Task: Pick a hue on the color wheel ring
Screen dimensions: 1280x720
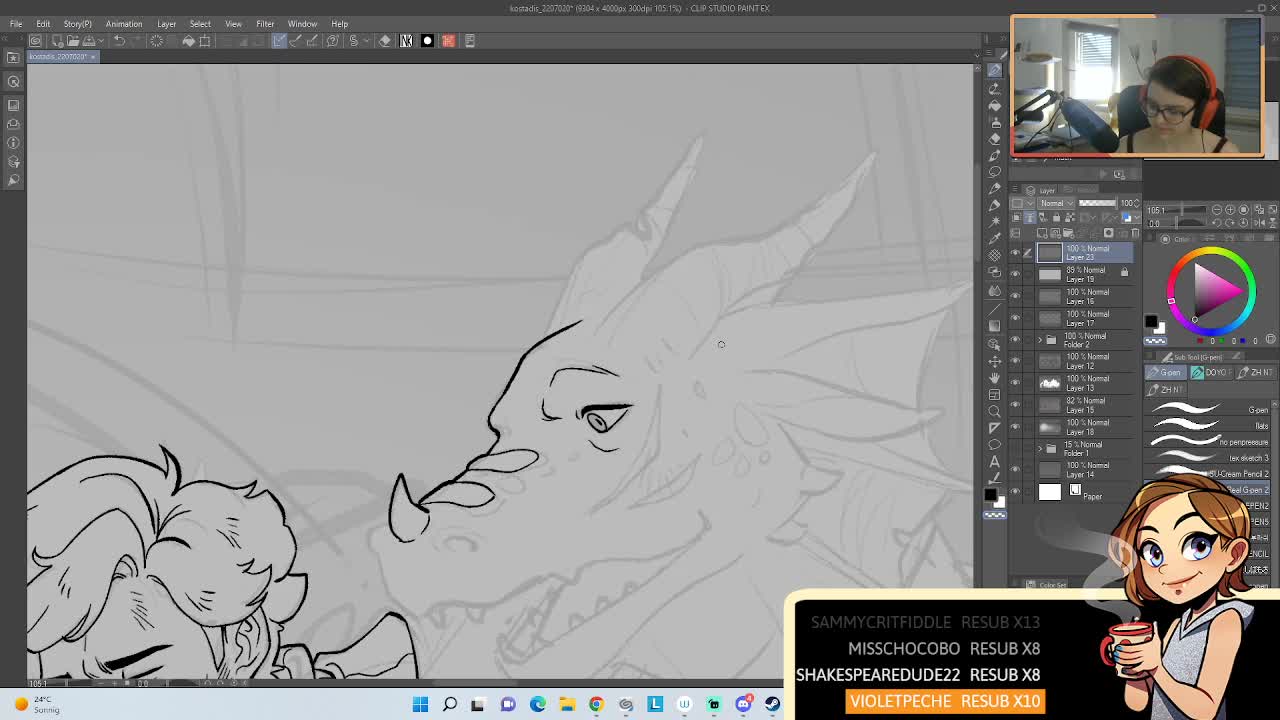Action: 1209,253
